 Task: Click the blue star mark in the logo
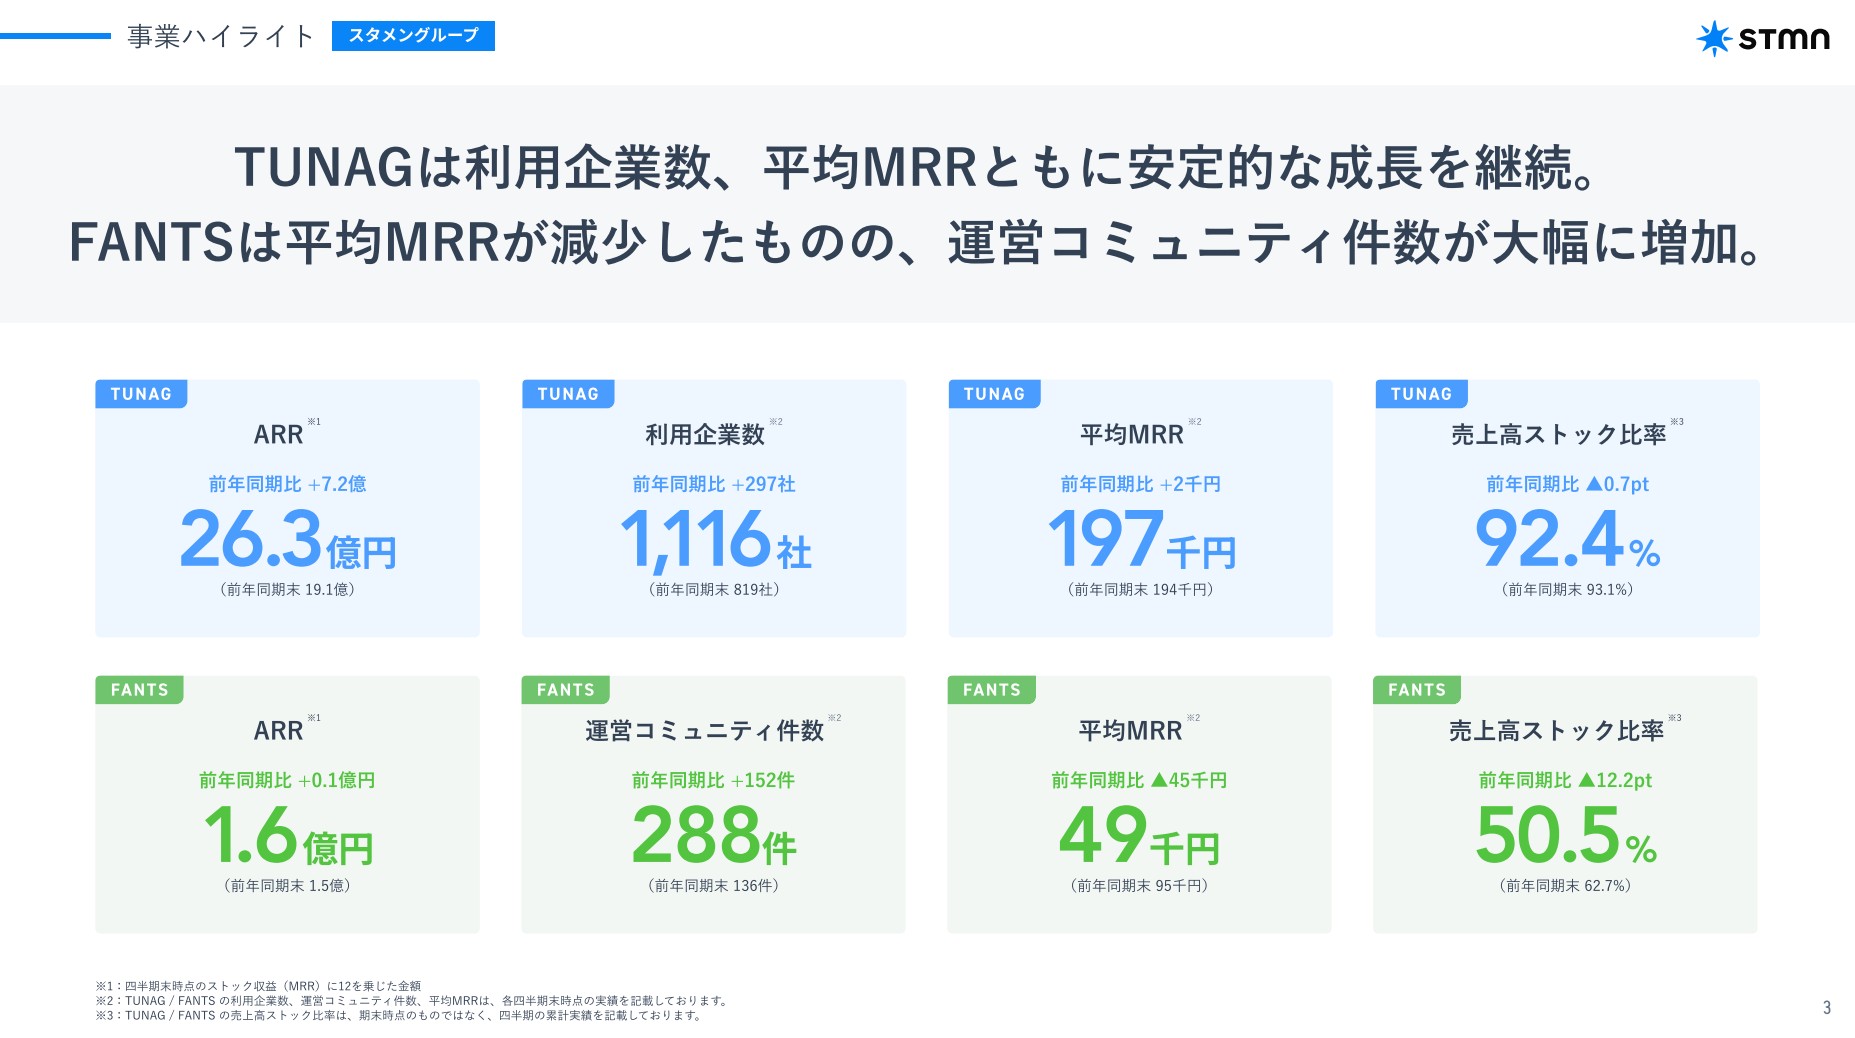tap(1713, 39)
